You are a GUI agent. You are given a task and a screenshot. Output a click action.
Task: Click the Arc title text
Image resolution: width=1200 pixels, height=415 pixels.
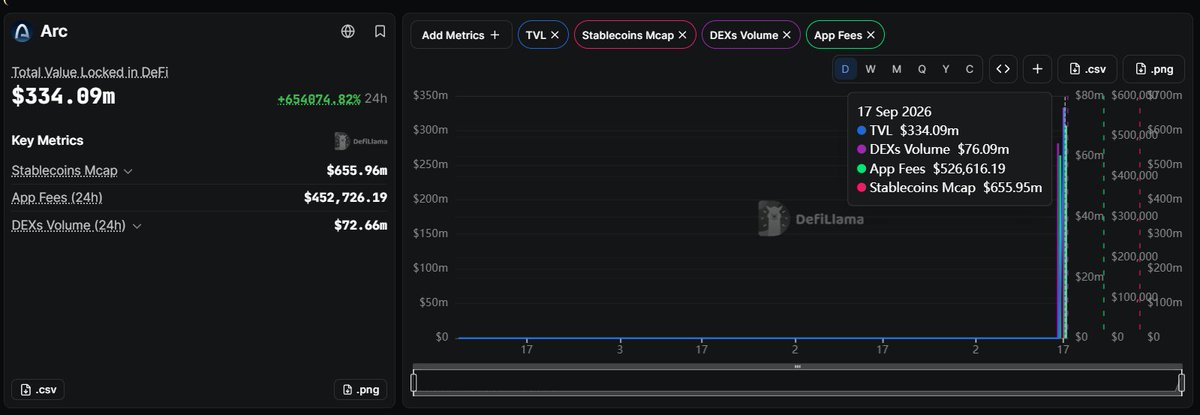pyautogui.click(x=55, y=32)
